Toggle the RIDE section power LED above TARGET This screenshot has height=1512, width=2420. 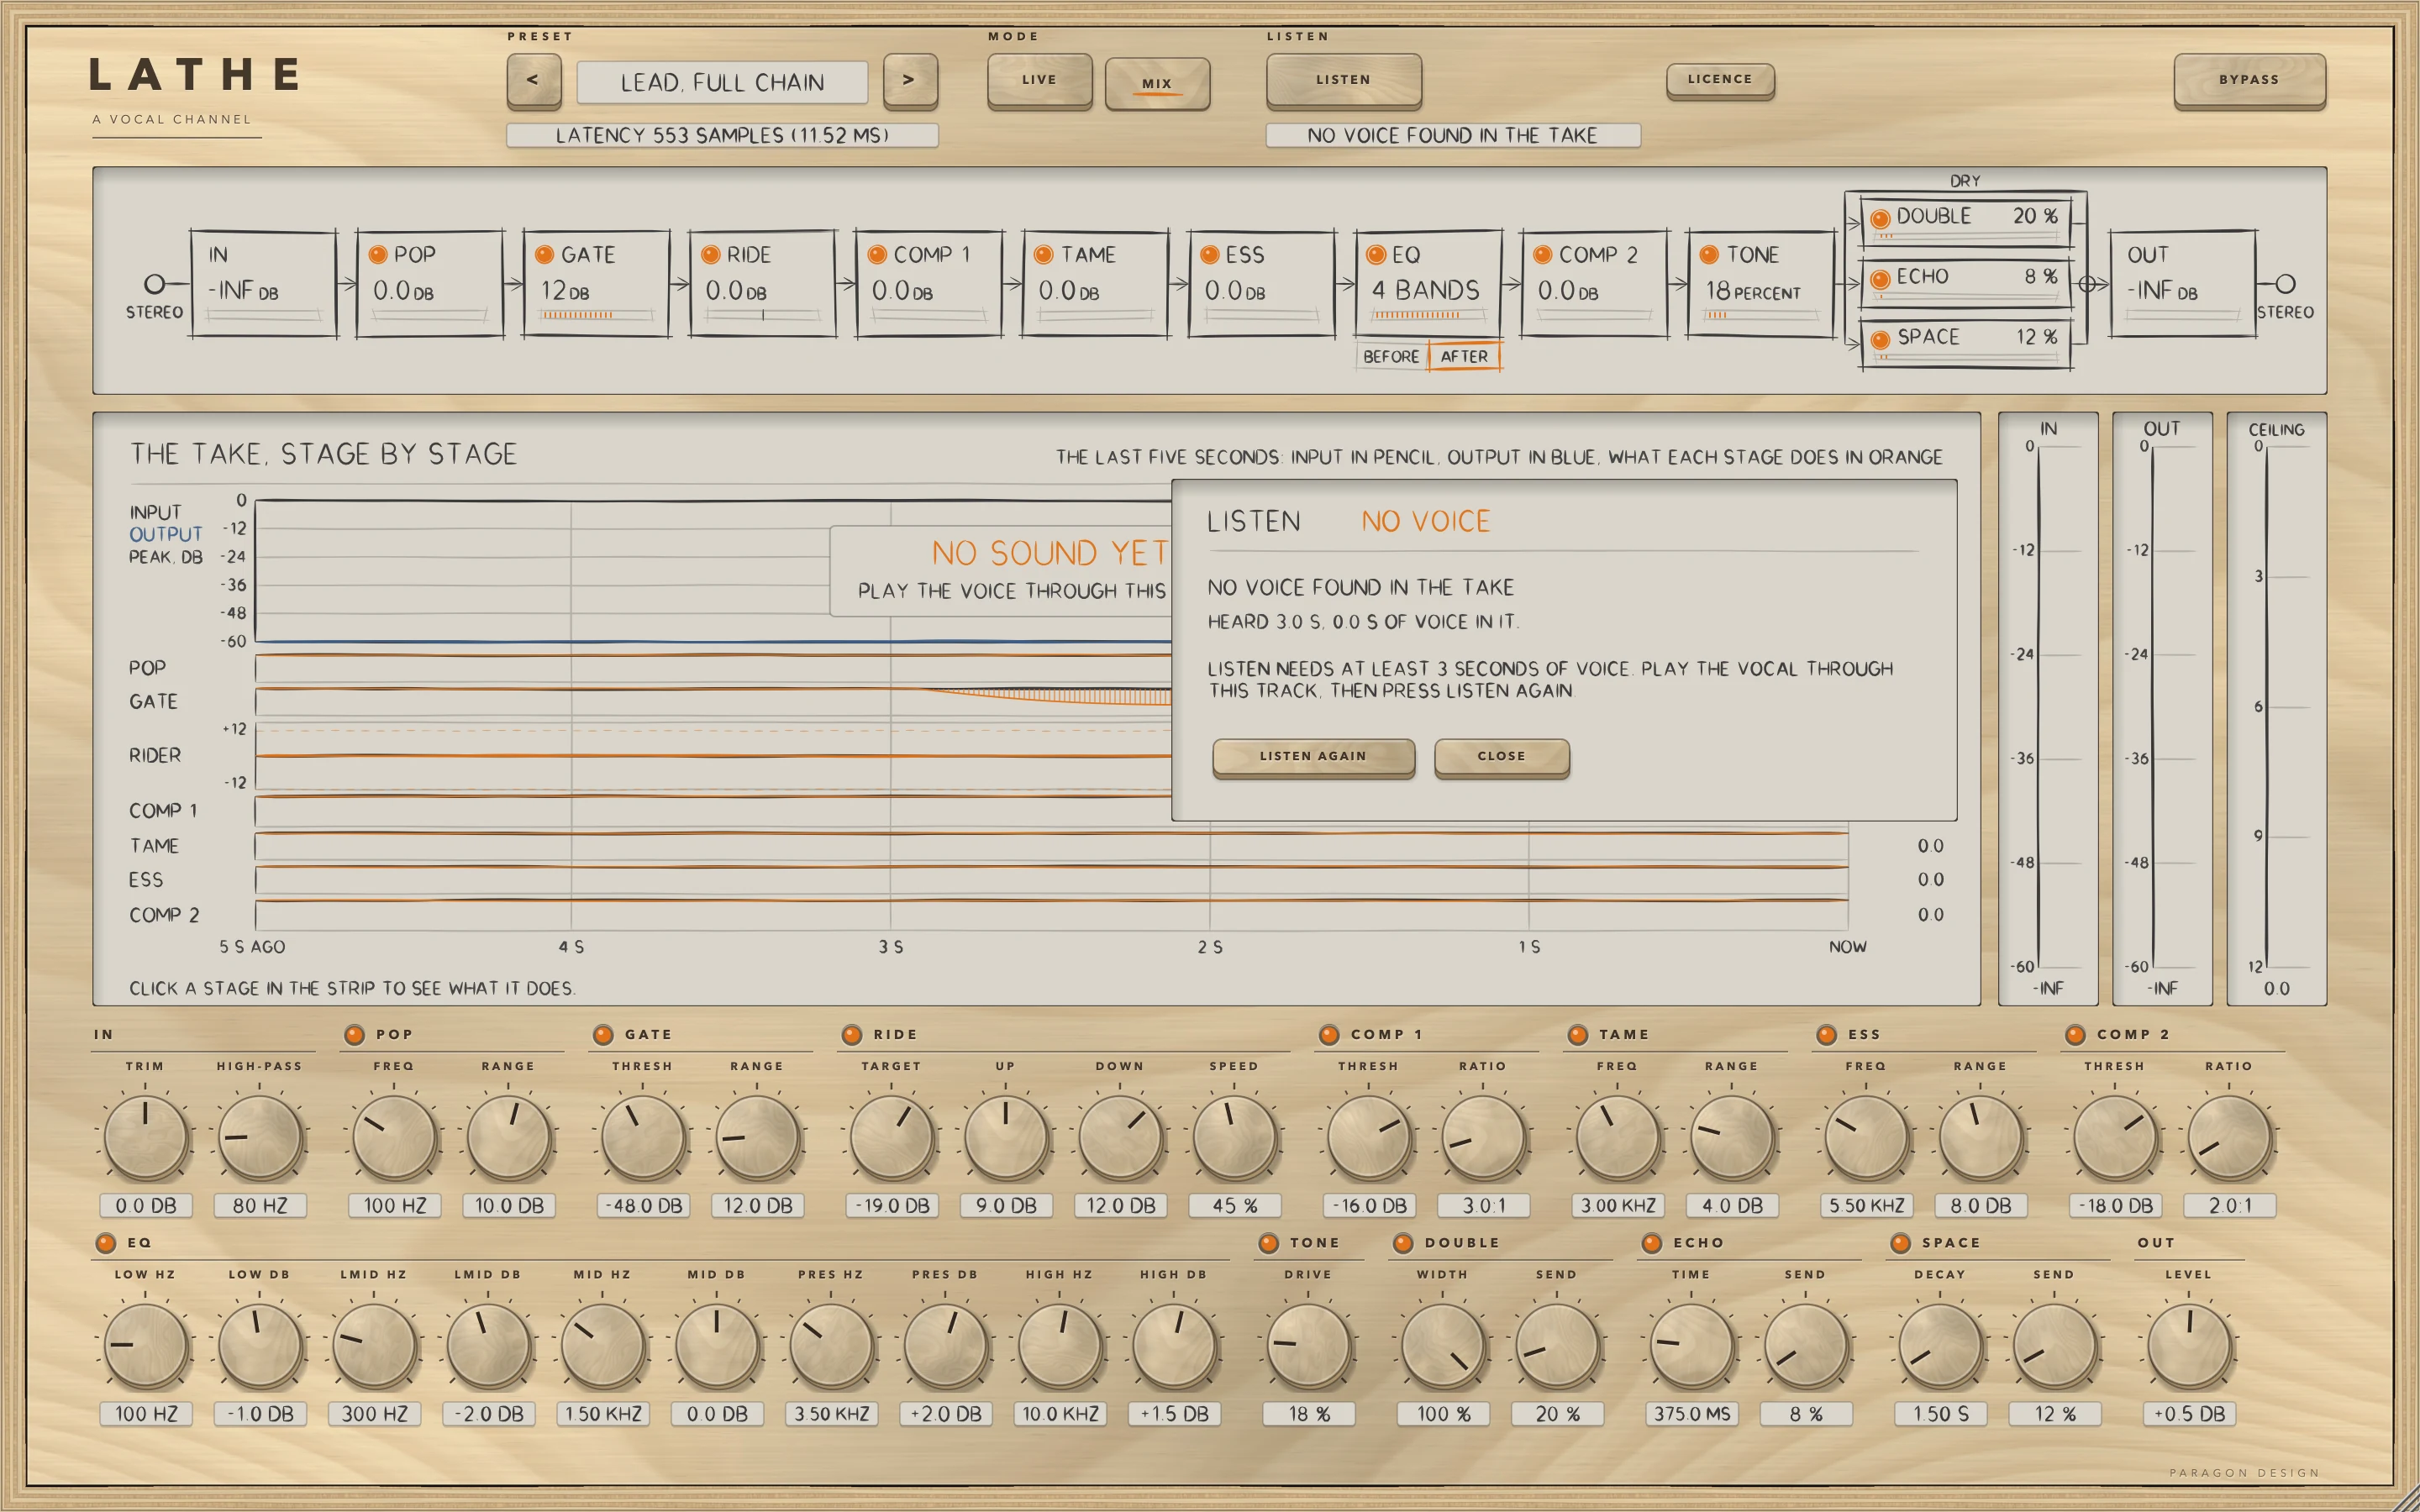pyautogui.click(x=852, y=1035)
